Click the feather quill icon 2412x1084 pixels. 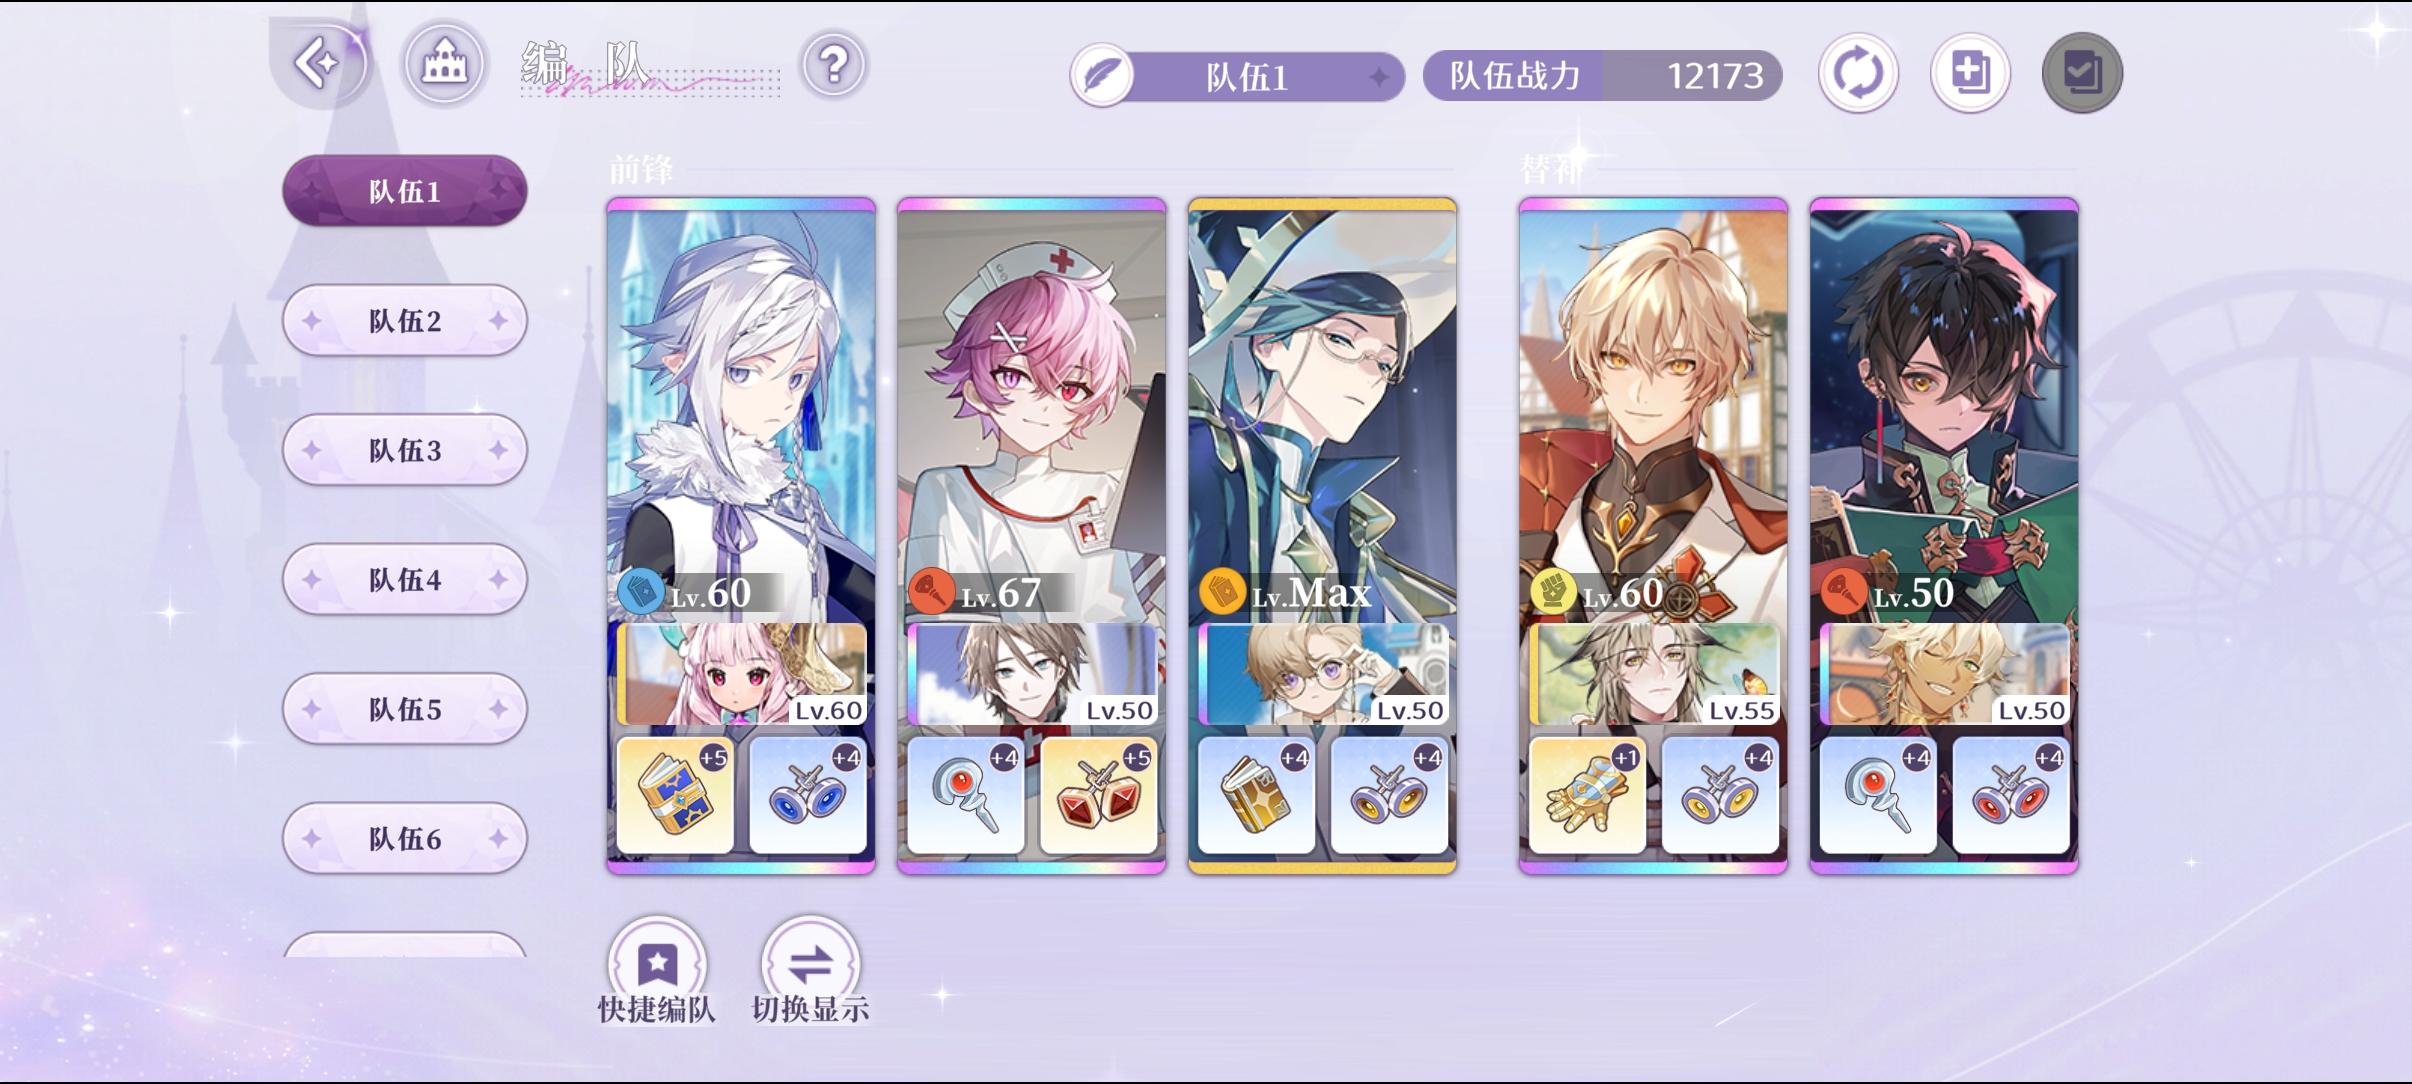click(1103, 76)
